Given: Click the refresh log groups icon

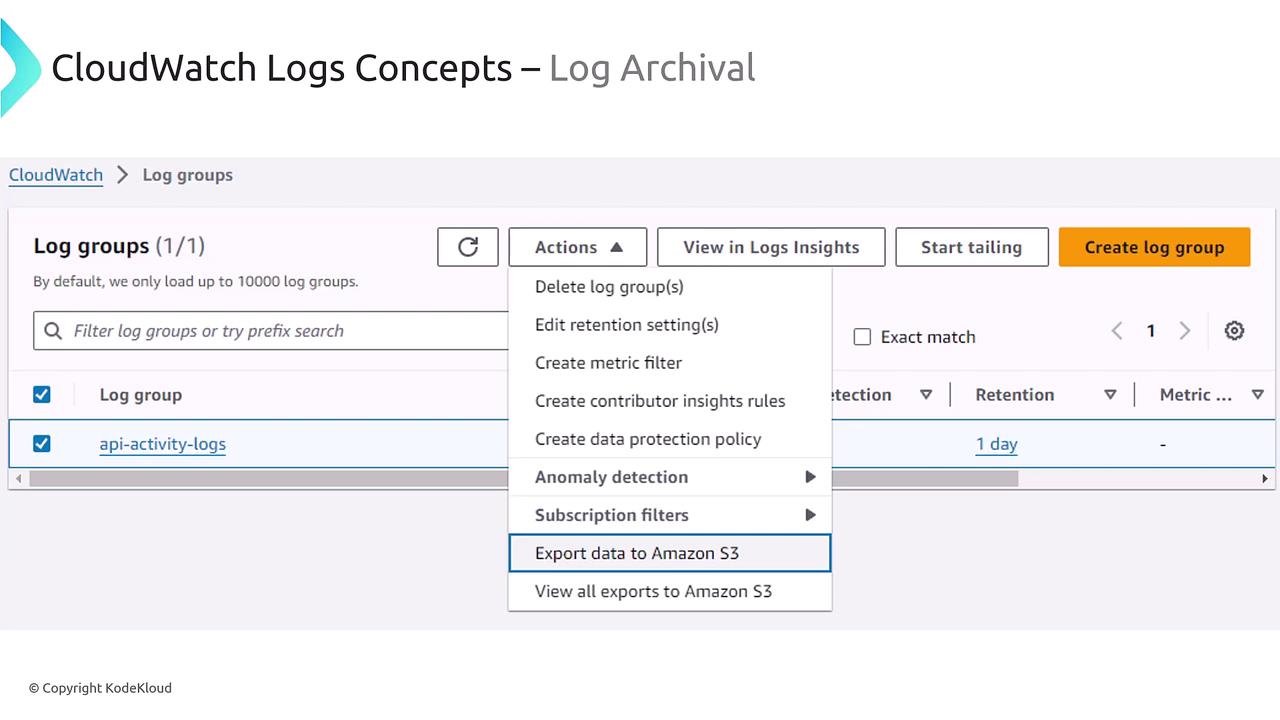Looking at the screenshot, I should (x=468, y=247).
